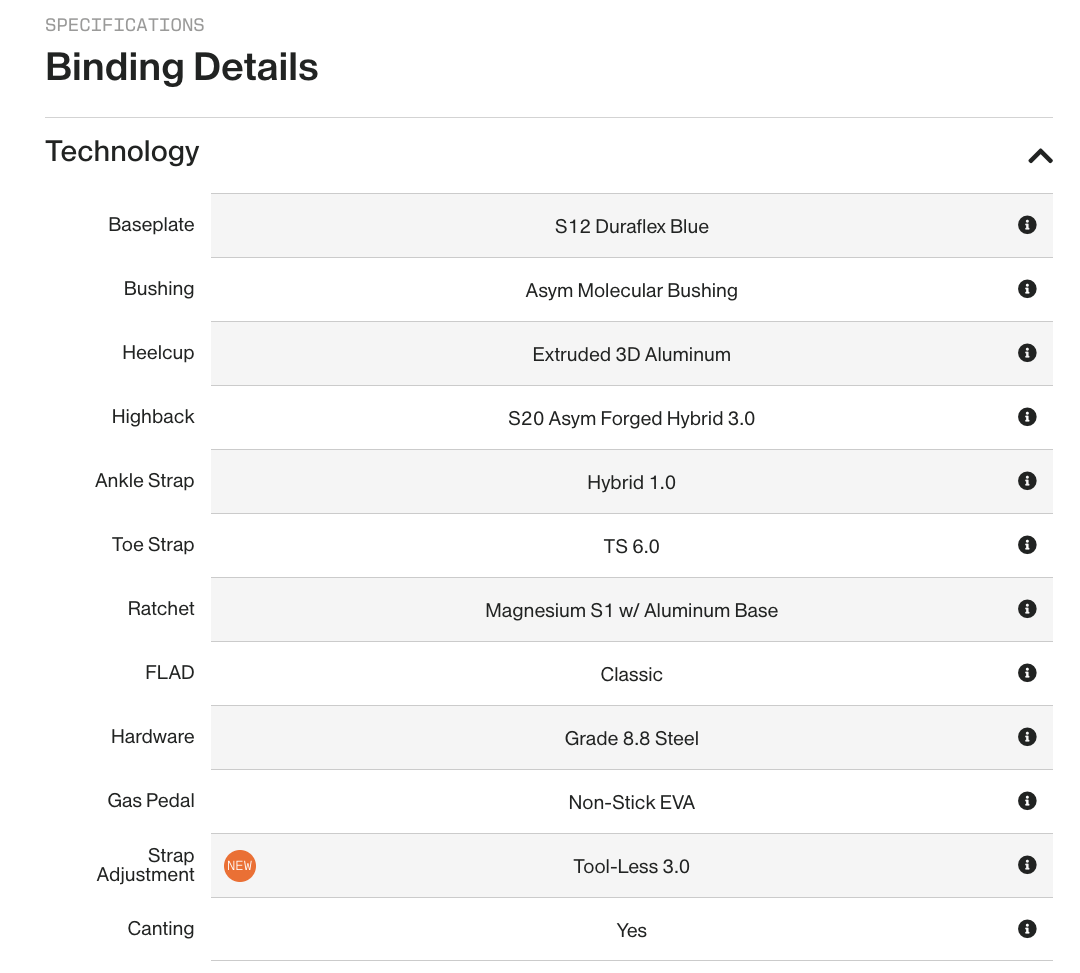Click info icon for Asym Molecular Bushing

click(x=1026, y=289)
